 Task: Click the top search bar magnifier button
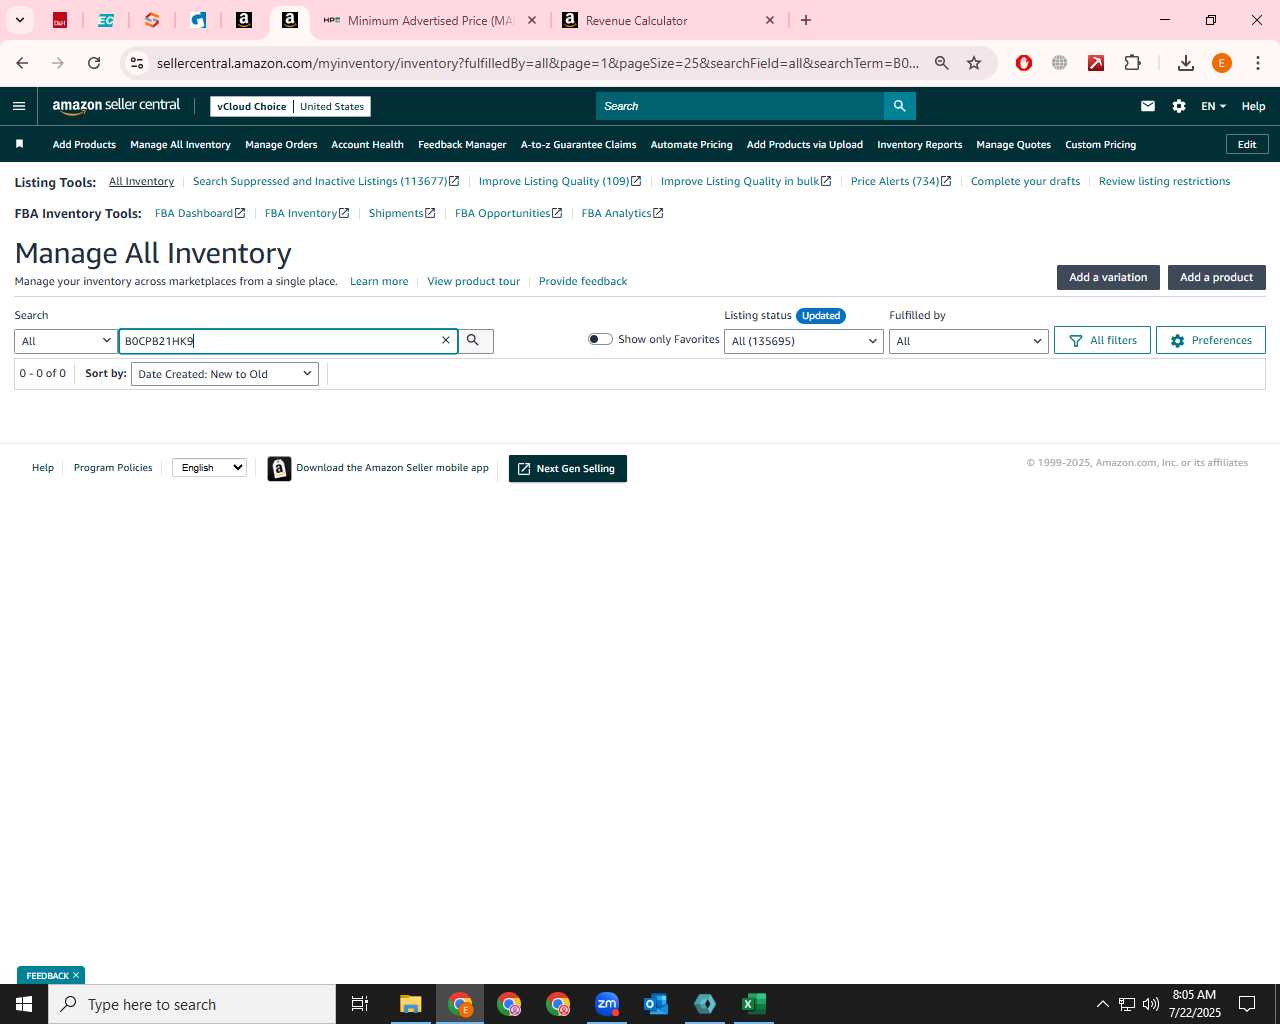coord(899,106)
